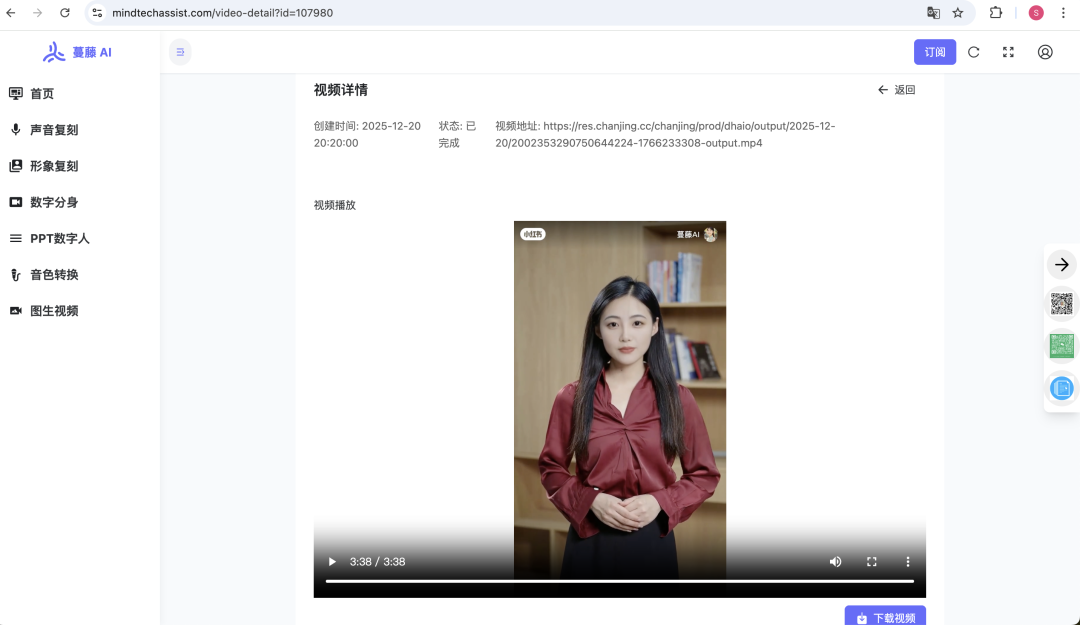Collapse the floating panel with the arrow button

point(1061,264)
